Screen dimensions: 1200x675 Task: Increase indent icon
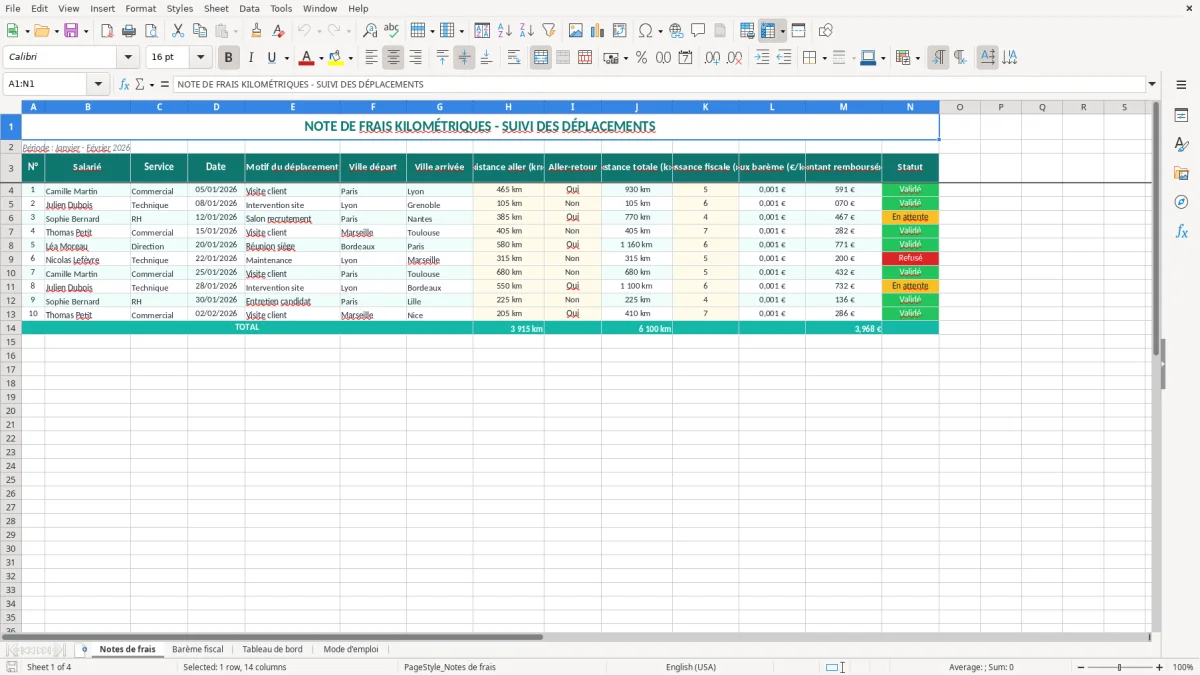[762, 58]
